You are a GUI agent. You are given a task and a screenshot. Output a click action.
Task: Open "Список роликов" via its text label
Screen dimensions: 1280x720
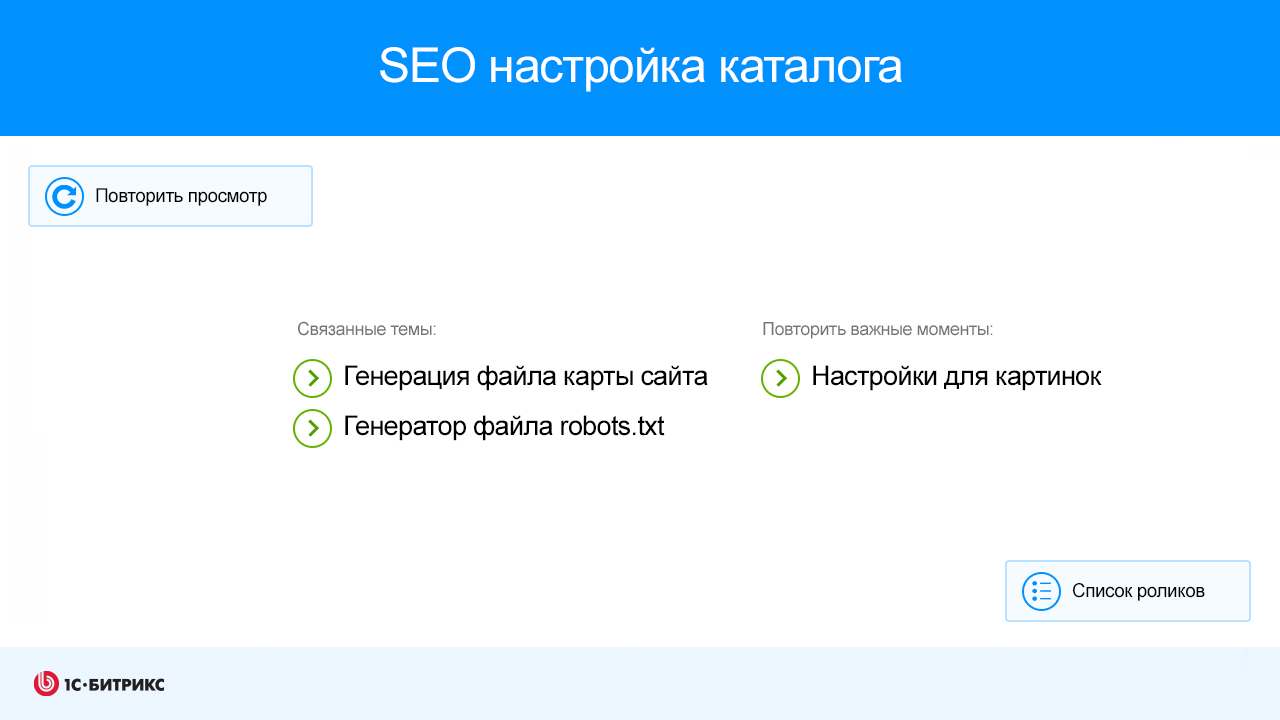point(1138,591)
